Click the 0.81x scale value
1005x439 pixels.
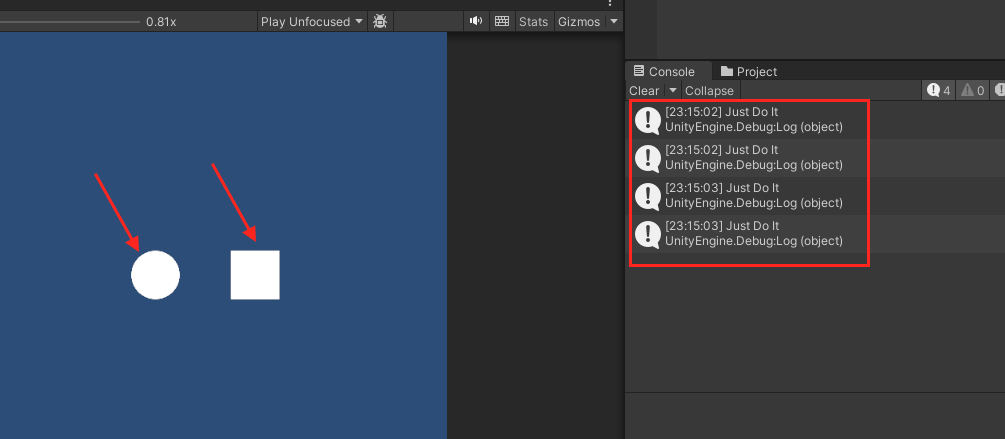click(x=161, y=22)
